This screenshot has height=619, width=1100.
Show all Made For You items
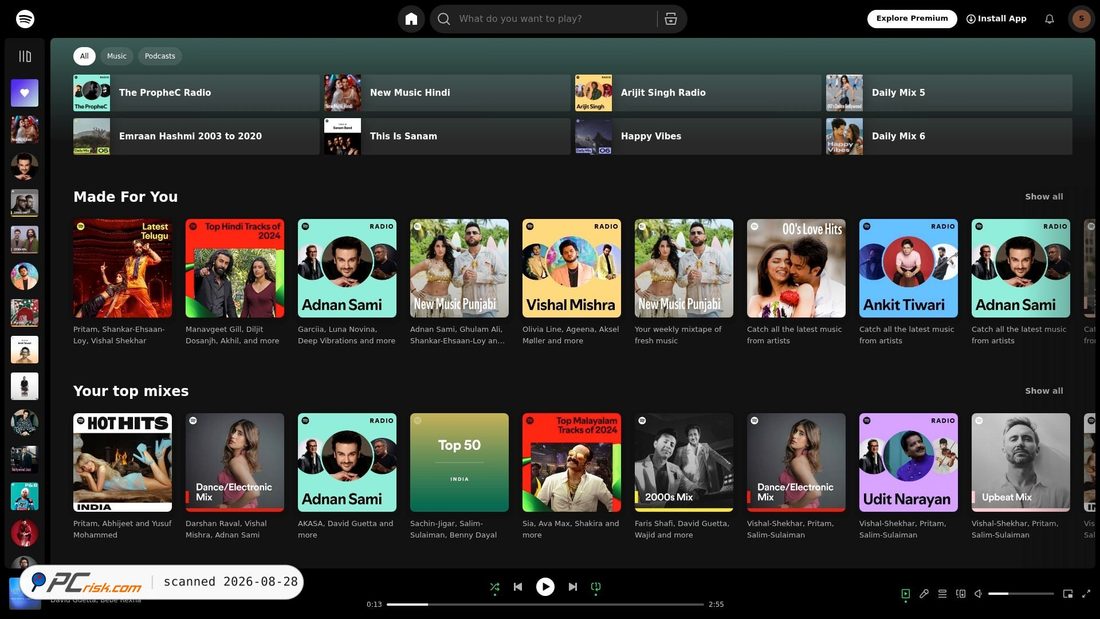(x=1043, y=197)
